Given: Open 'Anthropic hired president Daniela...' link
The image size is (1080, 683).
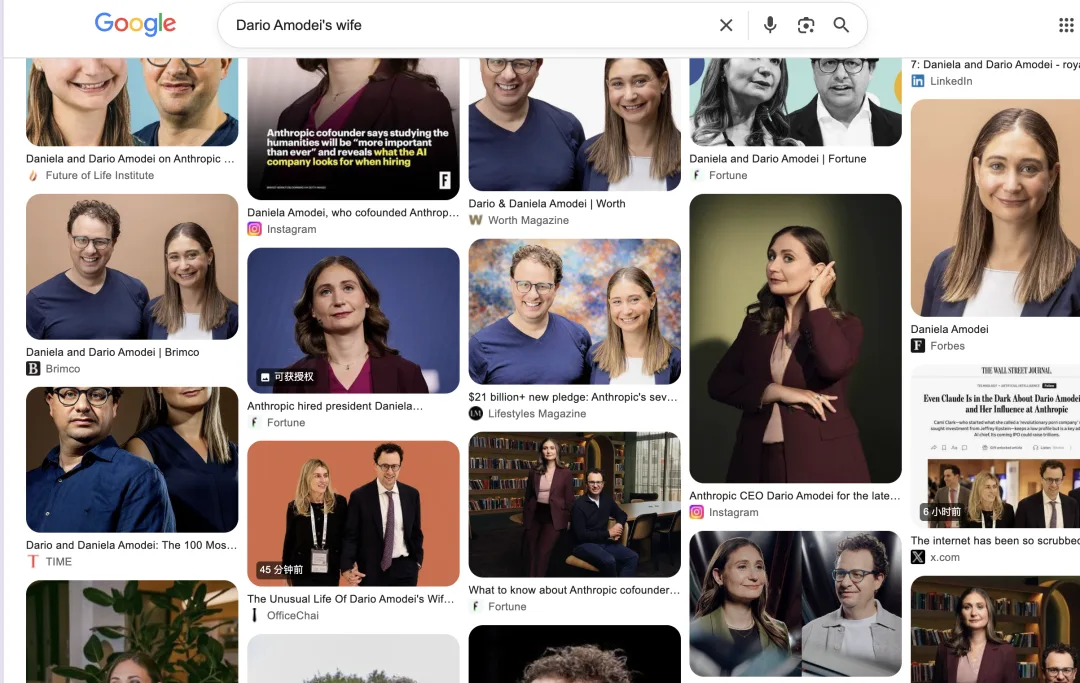Looking at the screenshot, I should point(335,406).
